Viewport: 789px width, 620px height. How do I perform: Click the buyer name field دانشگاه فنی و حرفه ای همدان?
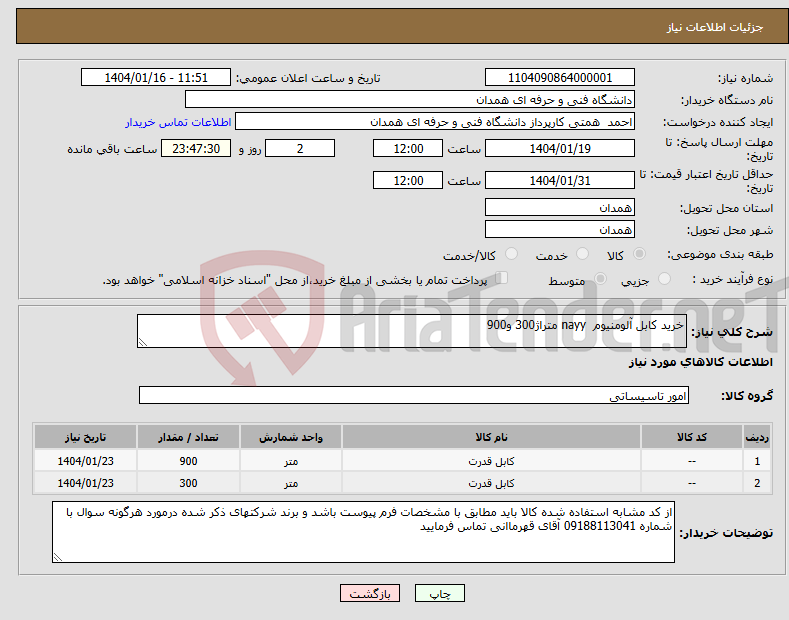click(410, 100)
